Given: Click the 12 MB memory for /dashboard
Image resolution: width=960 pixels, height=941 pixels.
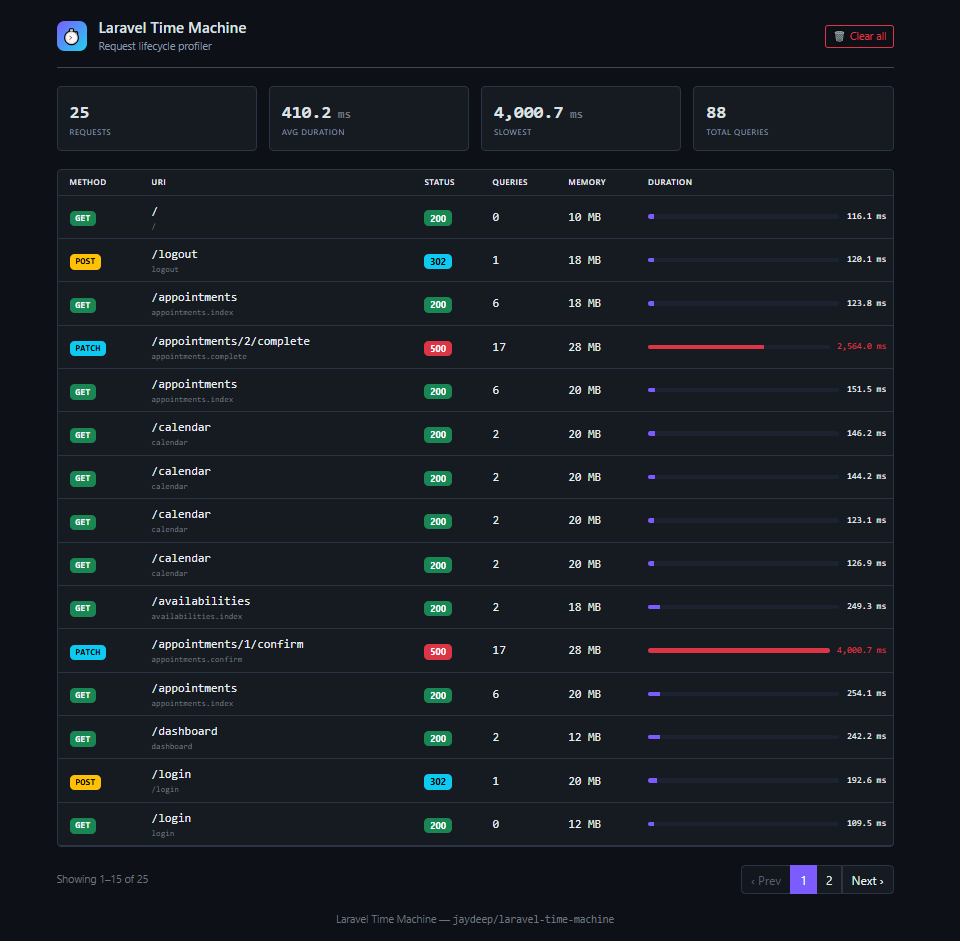Looking at the screenshot, I should pos(584,737).
